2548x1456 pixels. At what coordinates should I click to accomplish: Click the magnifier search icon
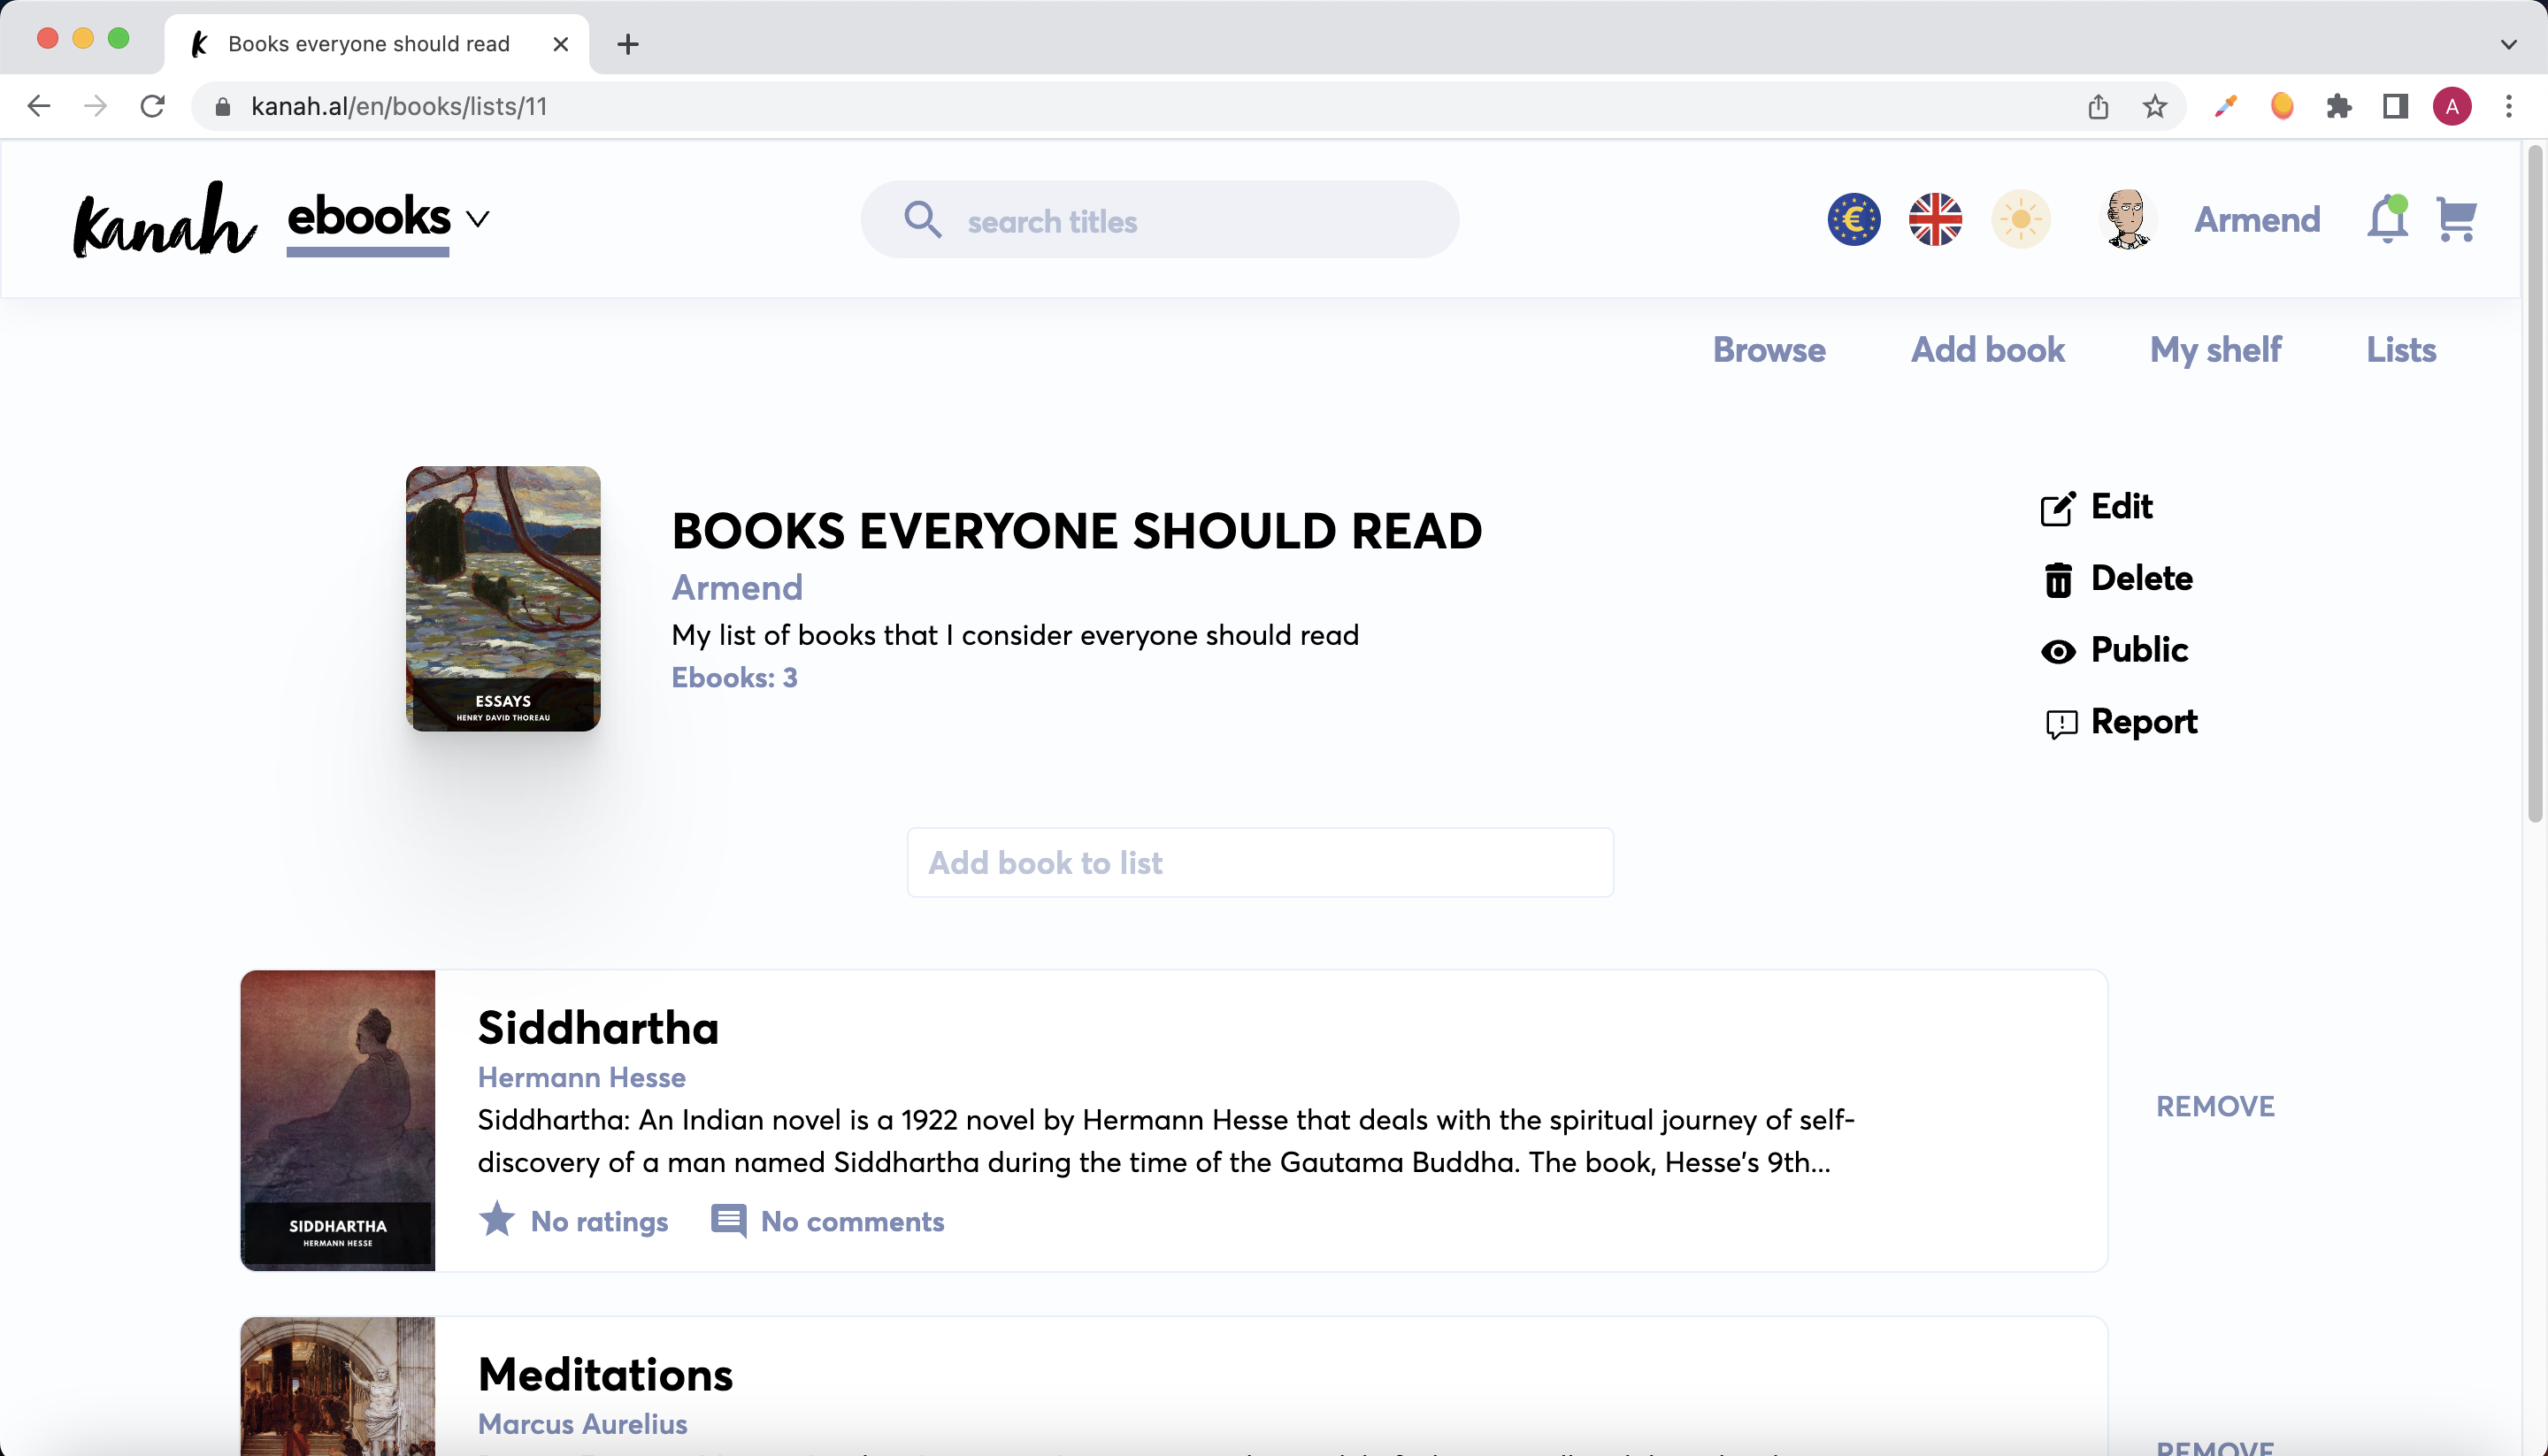922,219
